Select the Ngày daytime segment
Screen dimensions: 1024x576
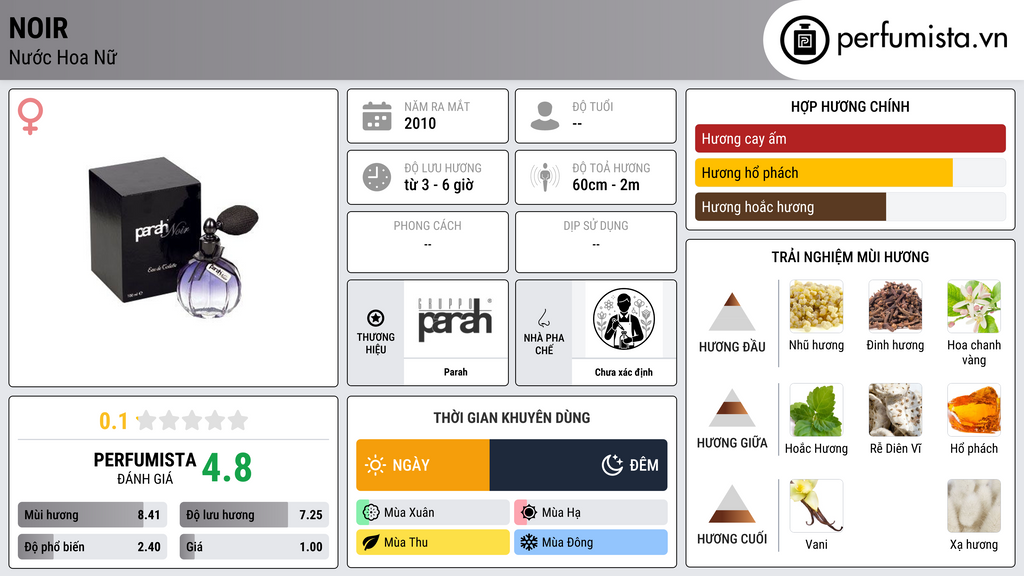pyautogui.click(x=423, y=465)
